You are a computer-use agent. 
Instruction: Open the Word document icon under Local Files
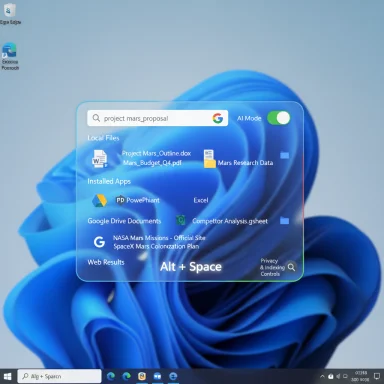coord(100,158)
